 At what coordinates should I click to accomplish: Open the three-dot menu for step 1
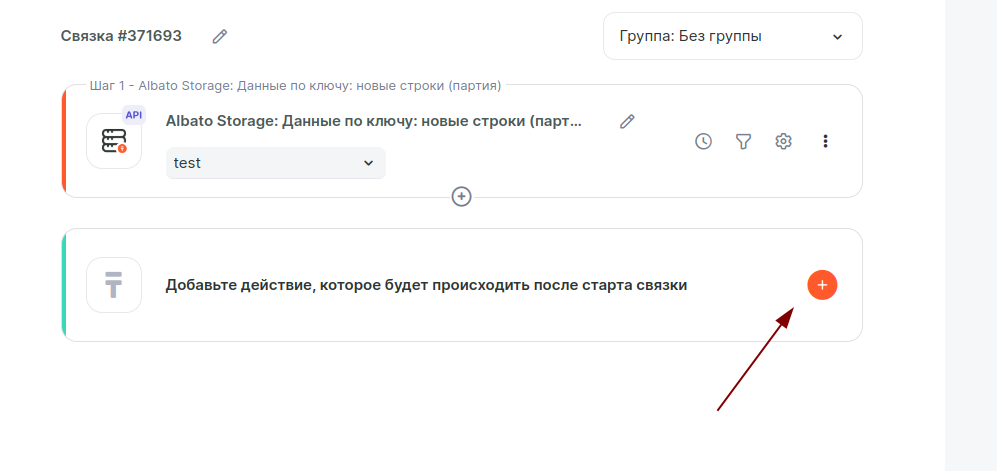click(x=825, y=141)
